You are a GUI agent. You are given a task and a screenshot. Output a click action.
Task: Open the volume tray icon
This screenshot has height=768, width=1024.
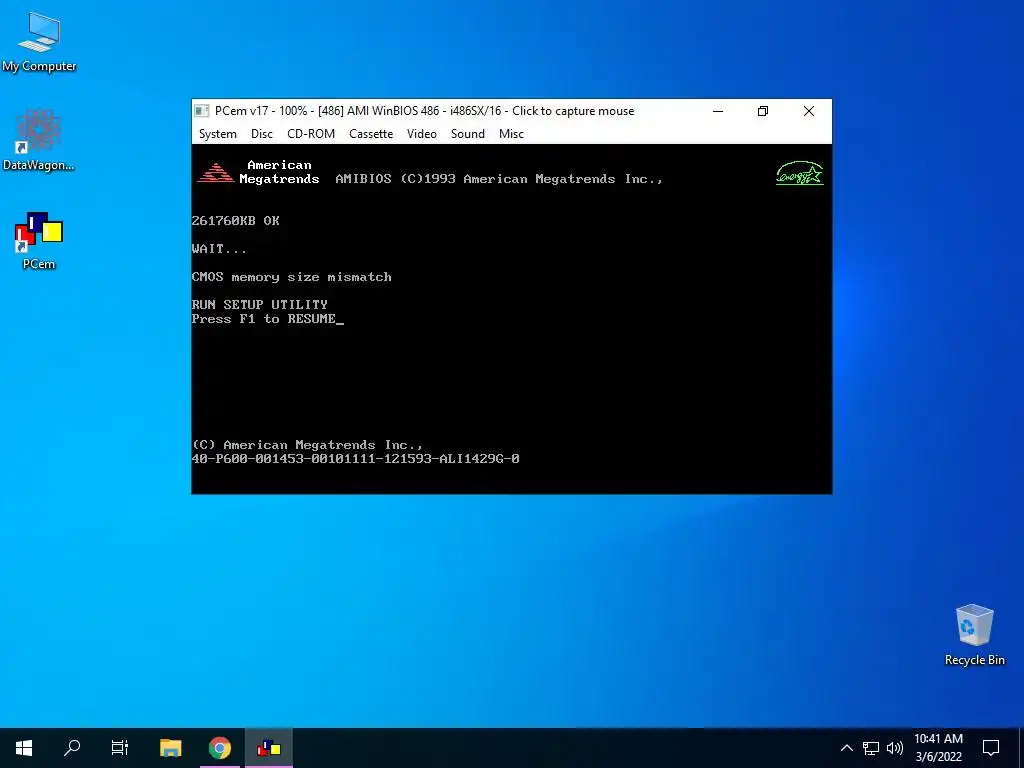(895, 748)
